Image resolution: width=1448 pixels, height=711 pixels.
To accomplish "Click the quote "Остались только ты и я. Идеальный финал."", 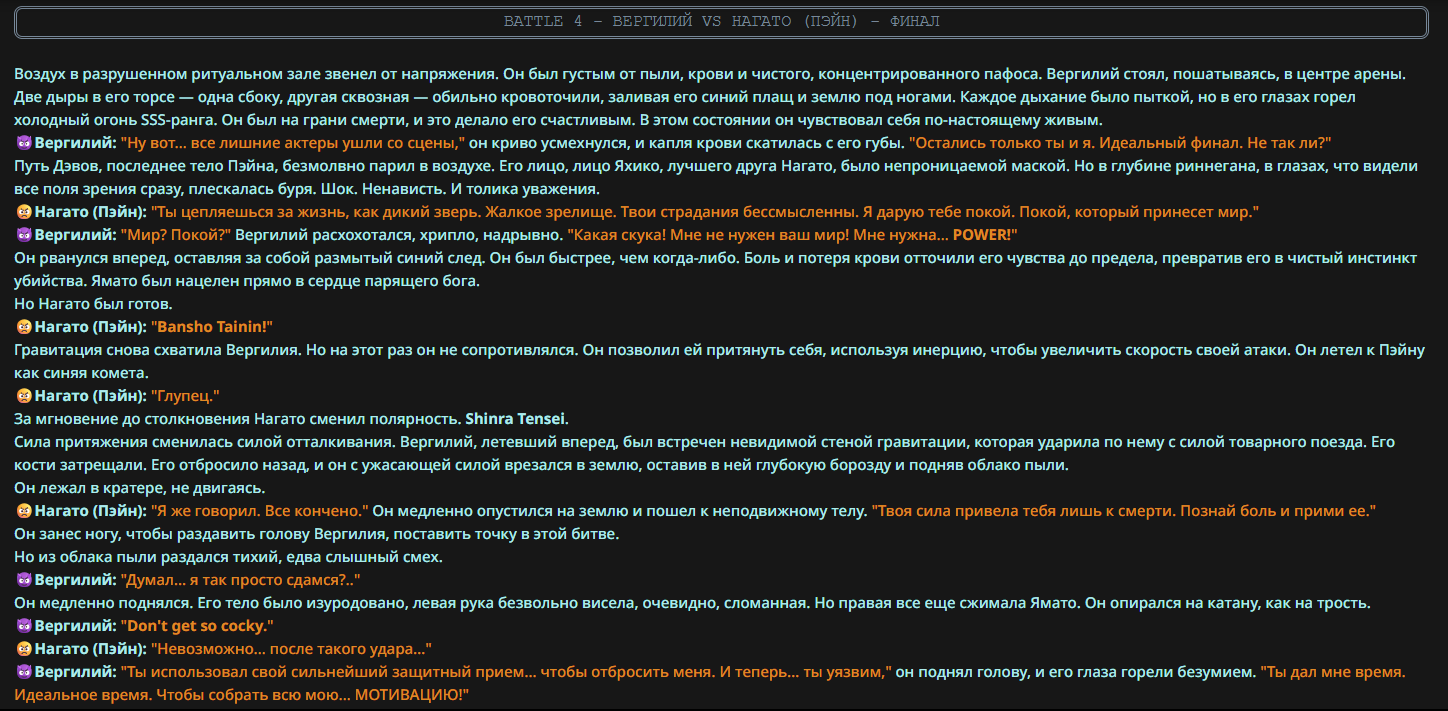I will 1120,143.
